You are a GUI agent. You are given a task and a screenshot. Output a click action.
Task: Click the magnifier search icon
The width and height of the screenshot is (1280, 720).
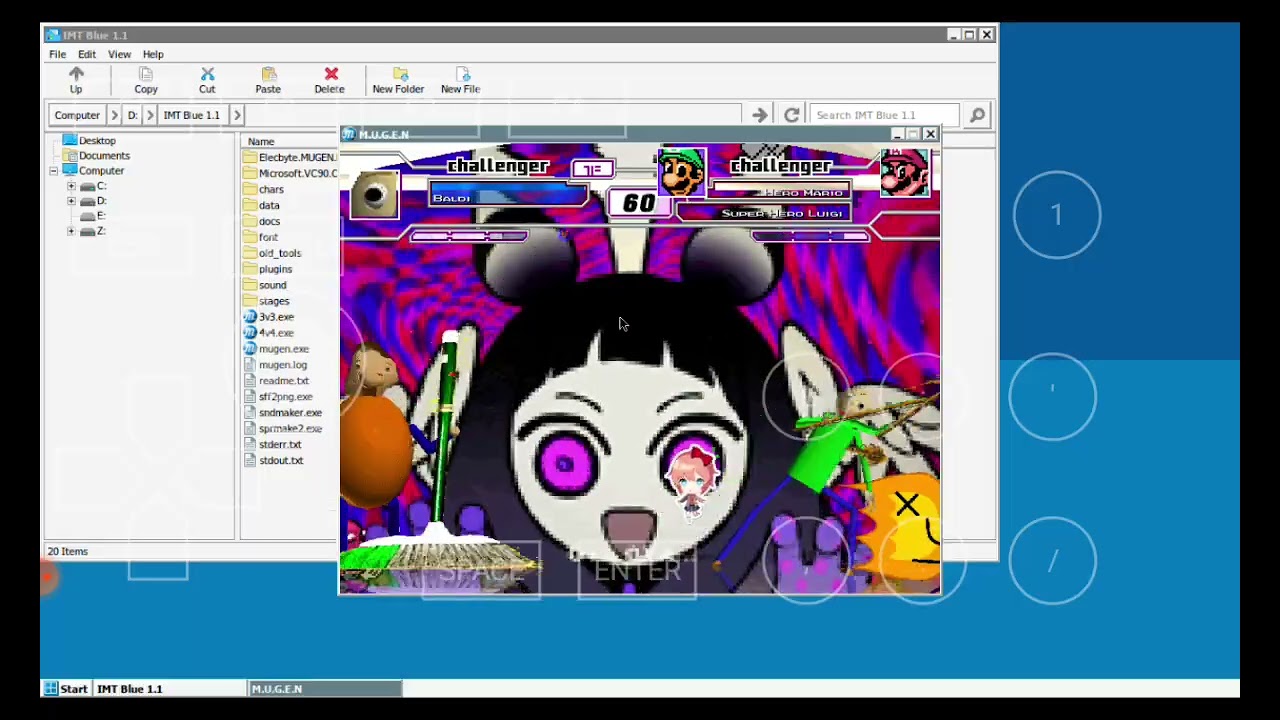977,115
